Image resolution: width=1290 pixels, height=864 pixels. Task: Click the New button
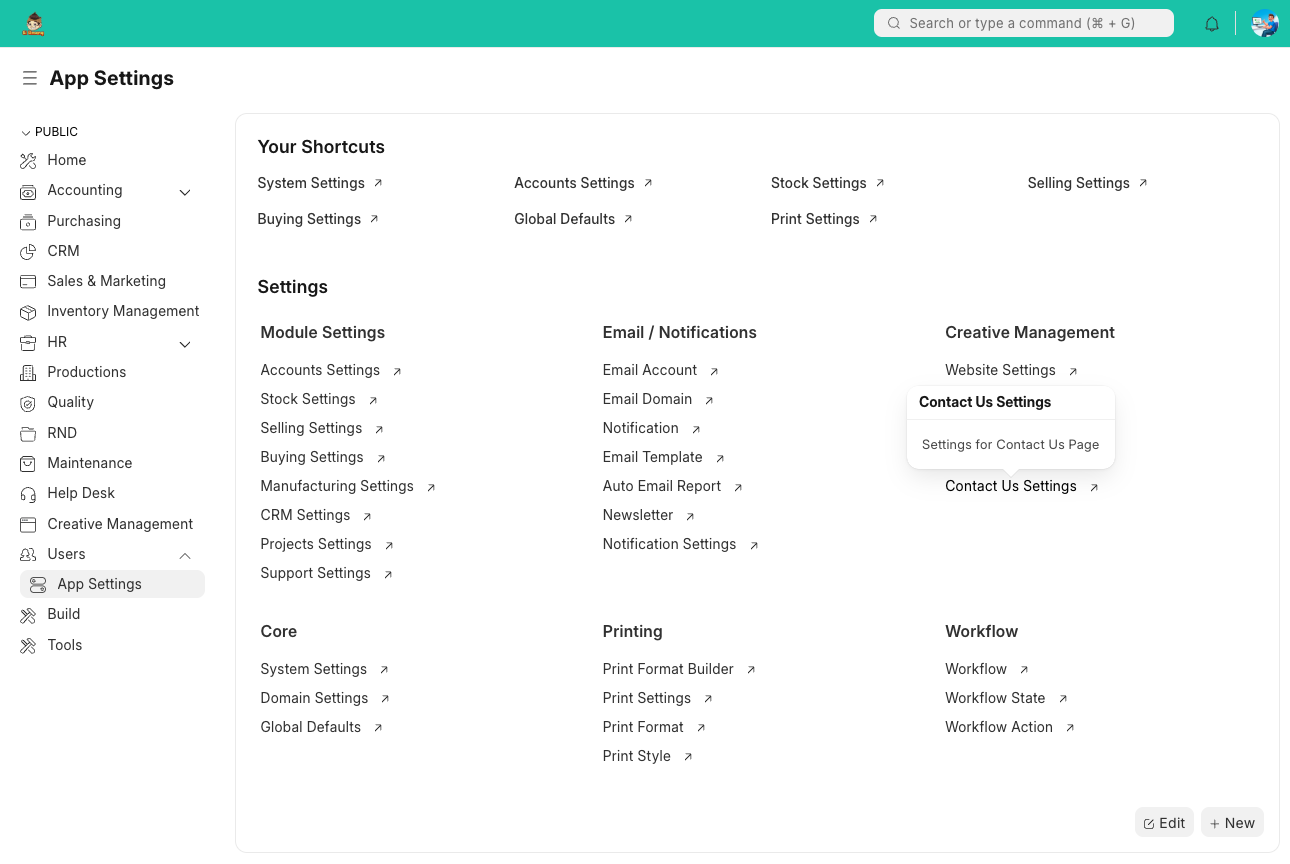pyautogui.click(x=1232, y=823)
